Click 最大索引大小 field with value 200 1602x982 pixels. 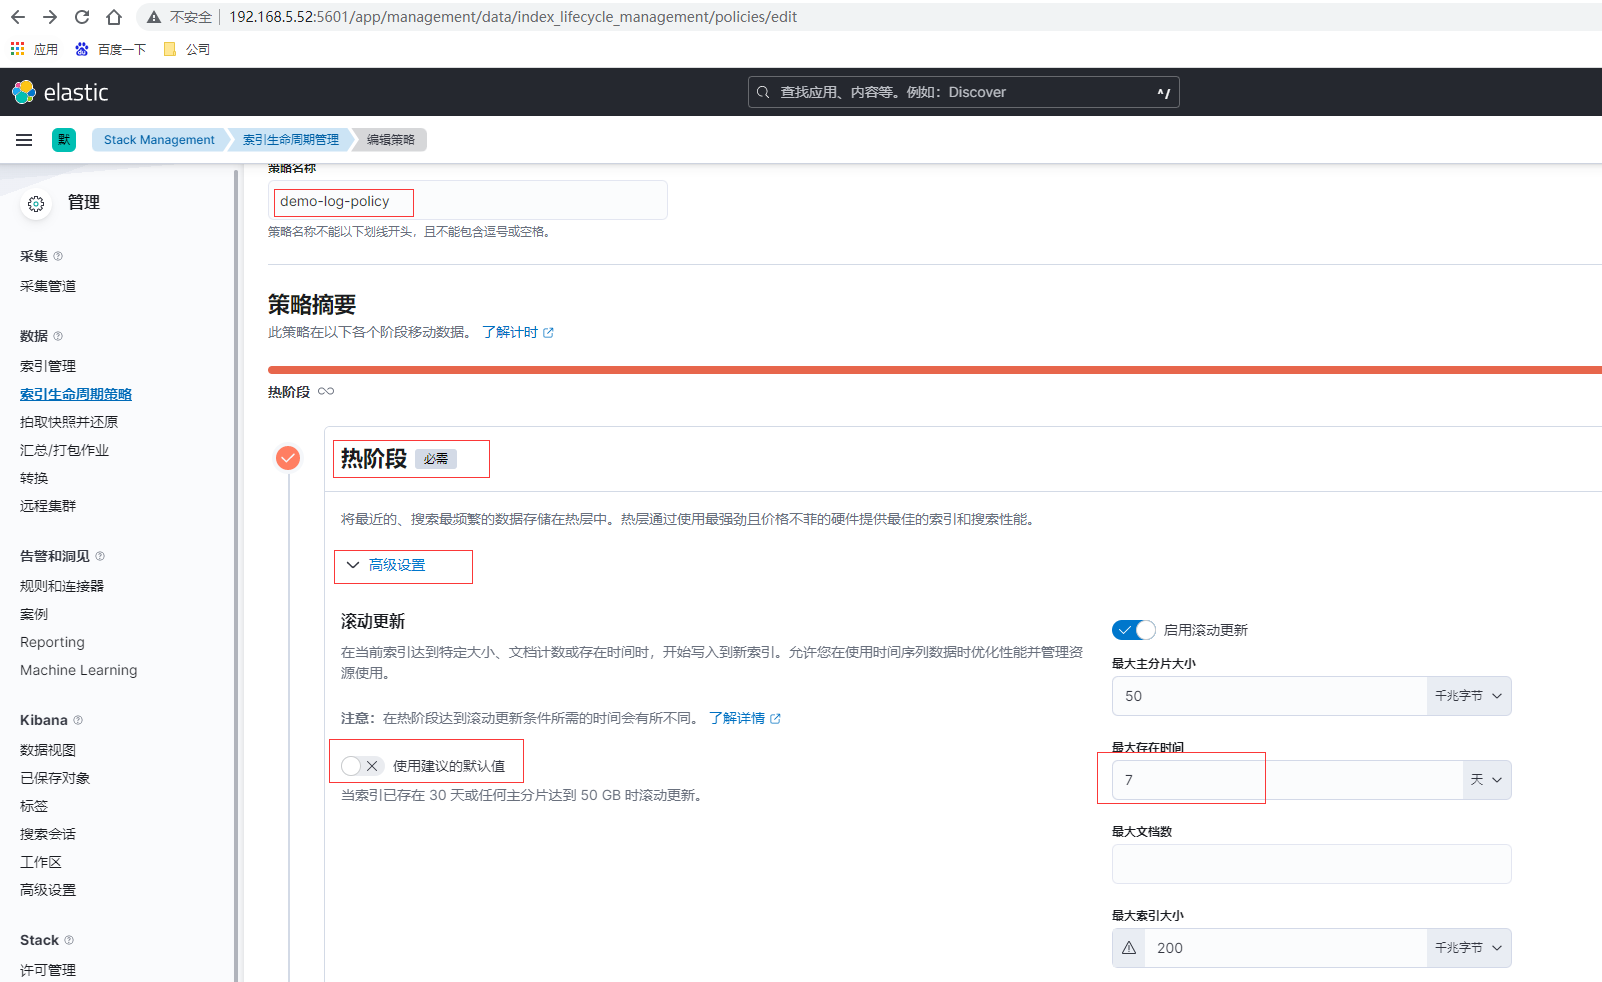tap(1285, 948)
